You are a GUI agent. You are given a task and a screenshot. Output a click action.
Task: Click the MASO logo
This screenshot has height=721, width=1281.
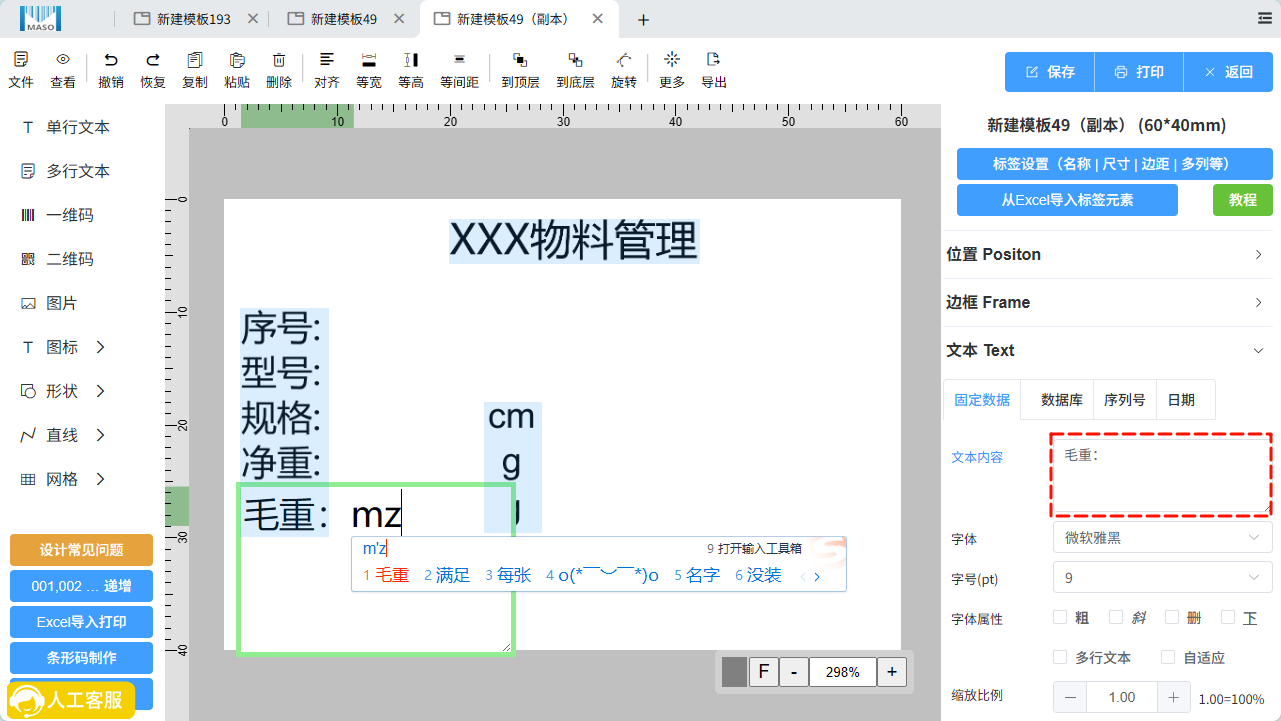[40, 18]
